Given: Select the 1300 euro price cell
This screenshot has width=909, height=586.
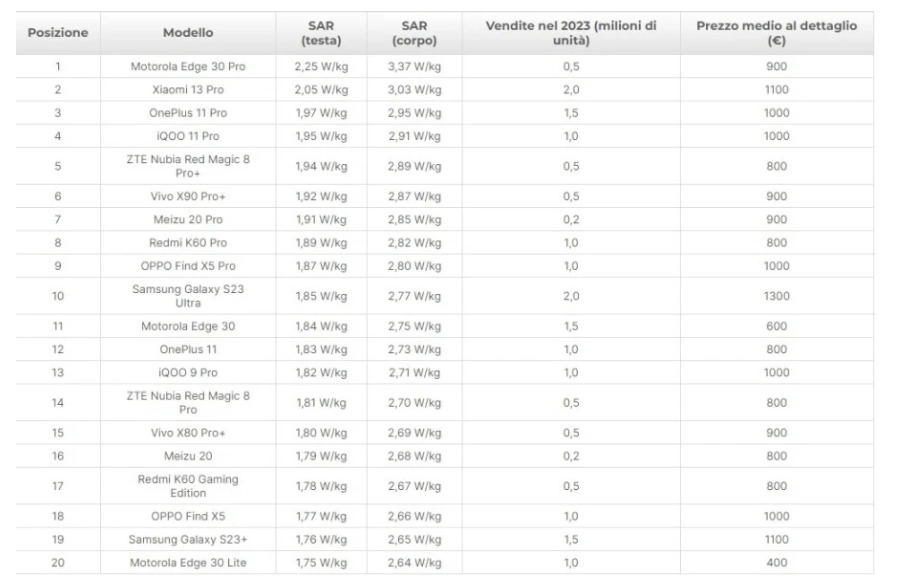Looking at the screenshot, I should pyautogui.click(x=776, y=296).
